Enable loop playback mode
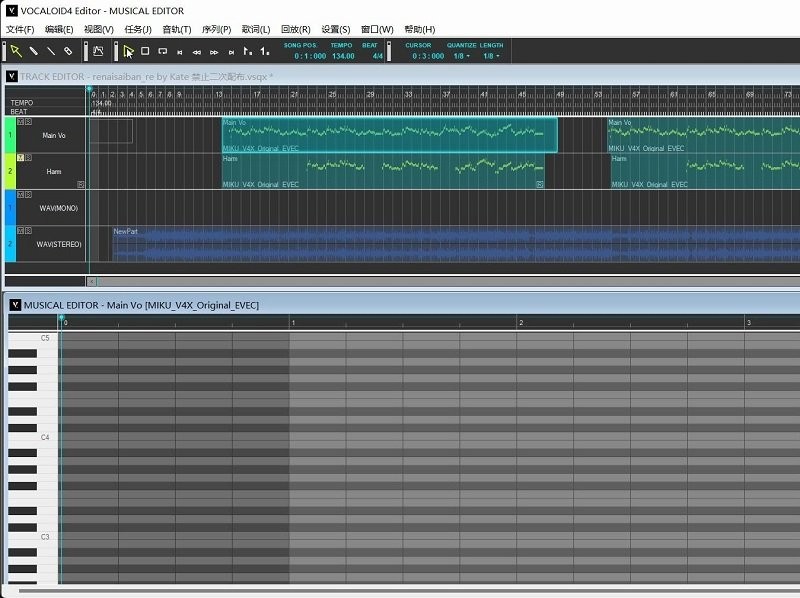 (161, 50)
